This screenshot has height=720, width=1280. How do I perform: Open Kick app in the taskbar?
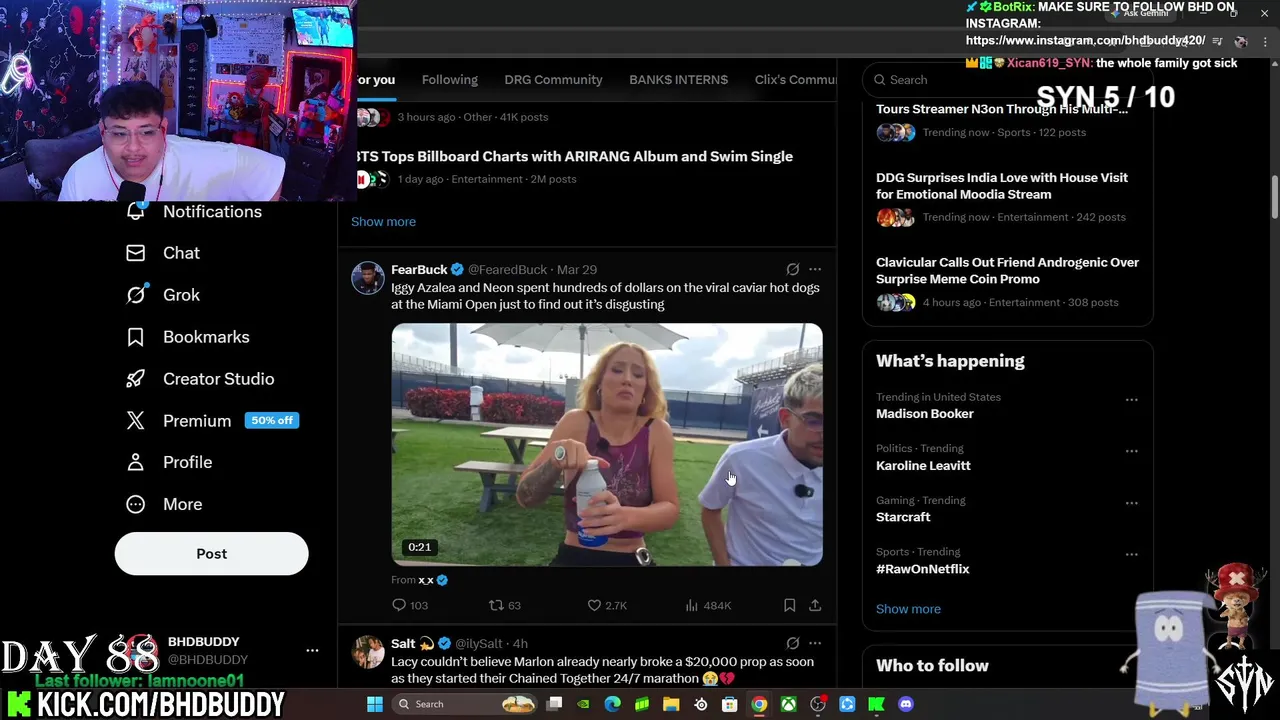(x=876, y=704)
